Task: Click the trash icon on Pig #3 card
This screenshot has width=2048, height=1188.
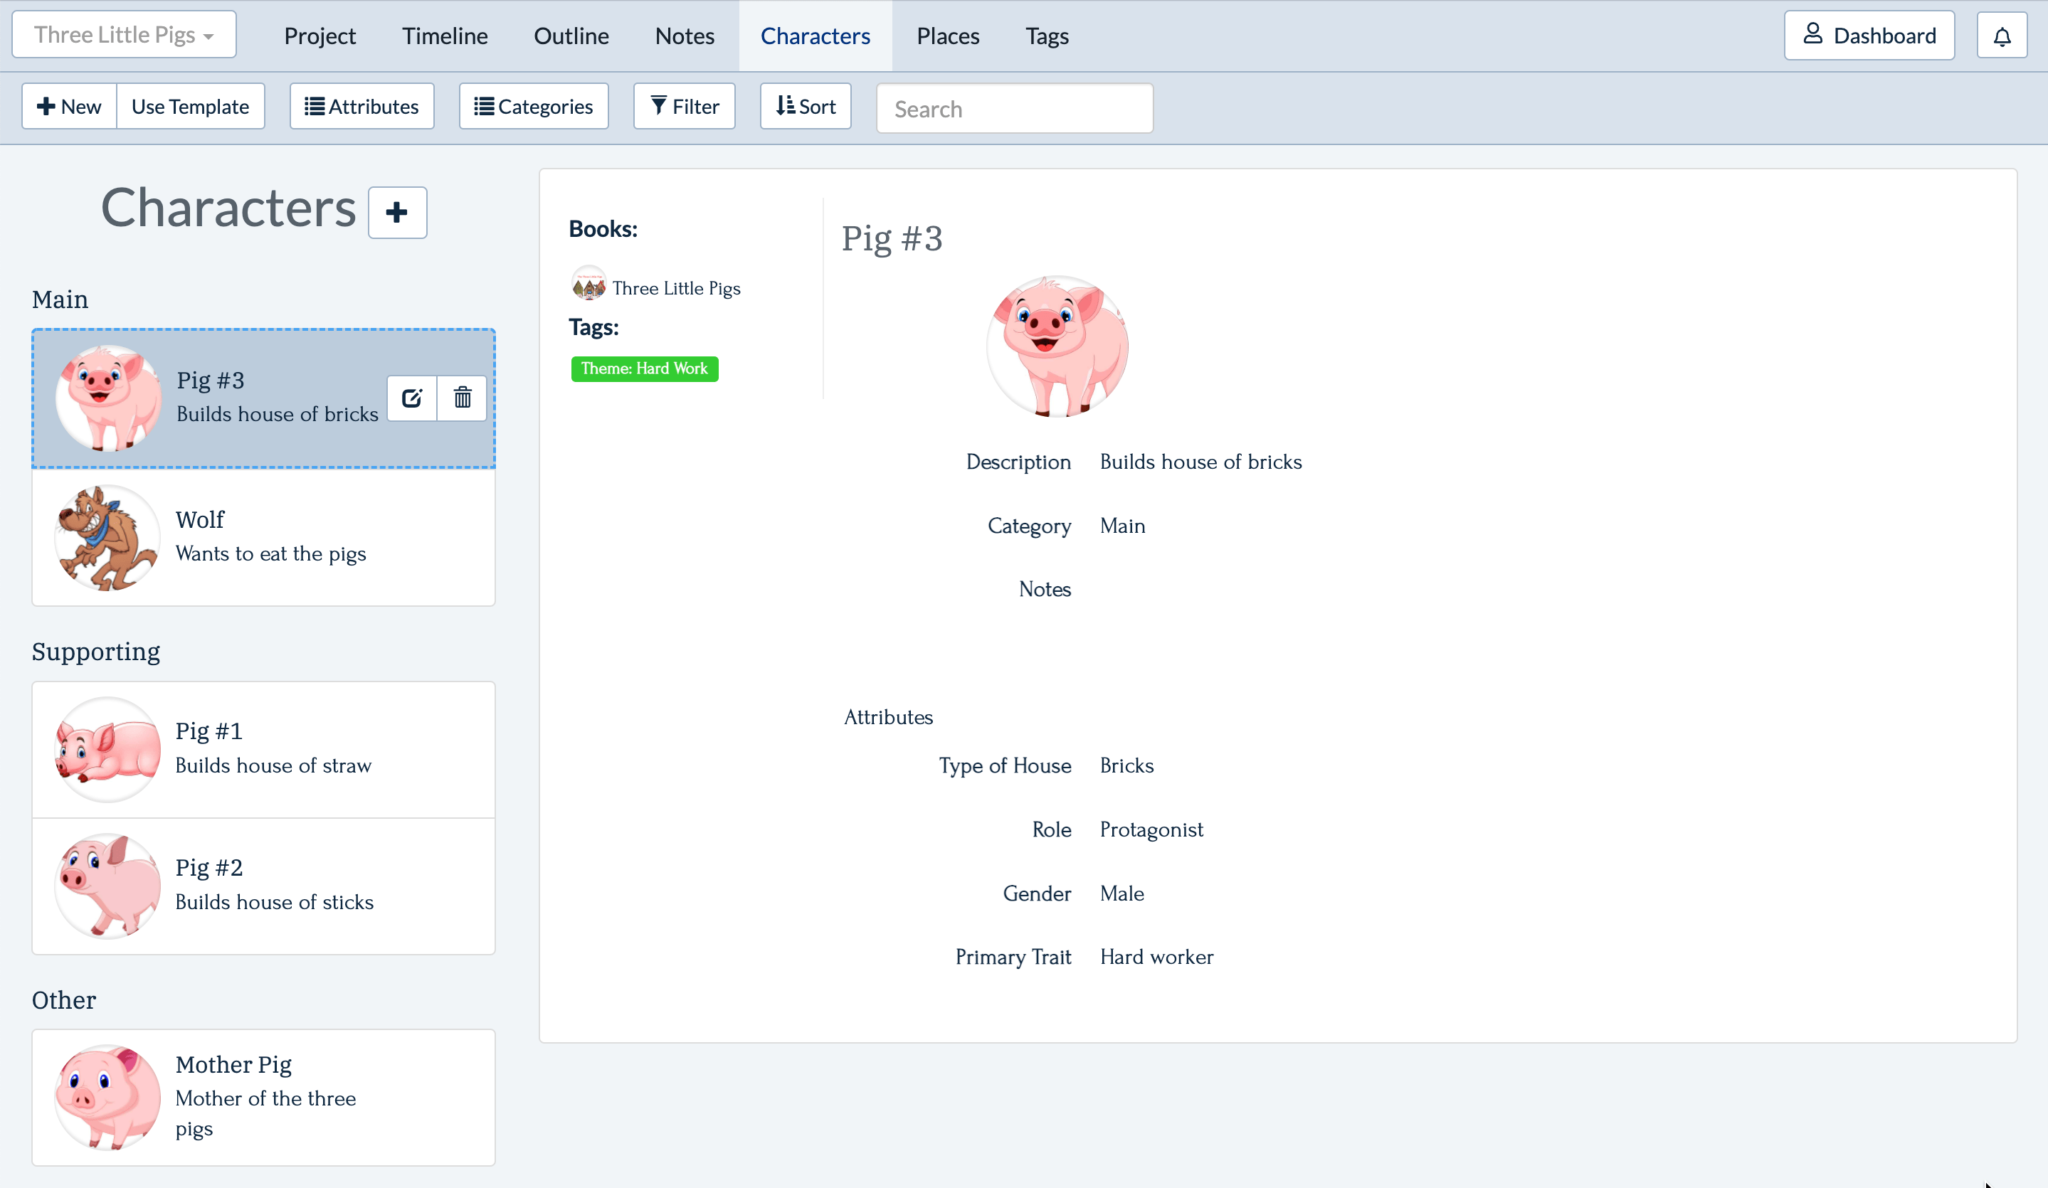Action: coord(462,398)
